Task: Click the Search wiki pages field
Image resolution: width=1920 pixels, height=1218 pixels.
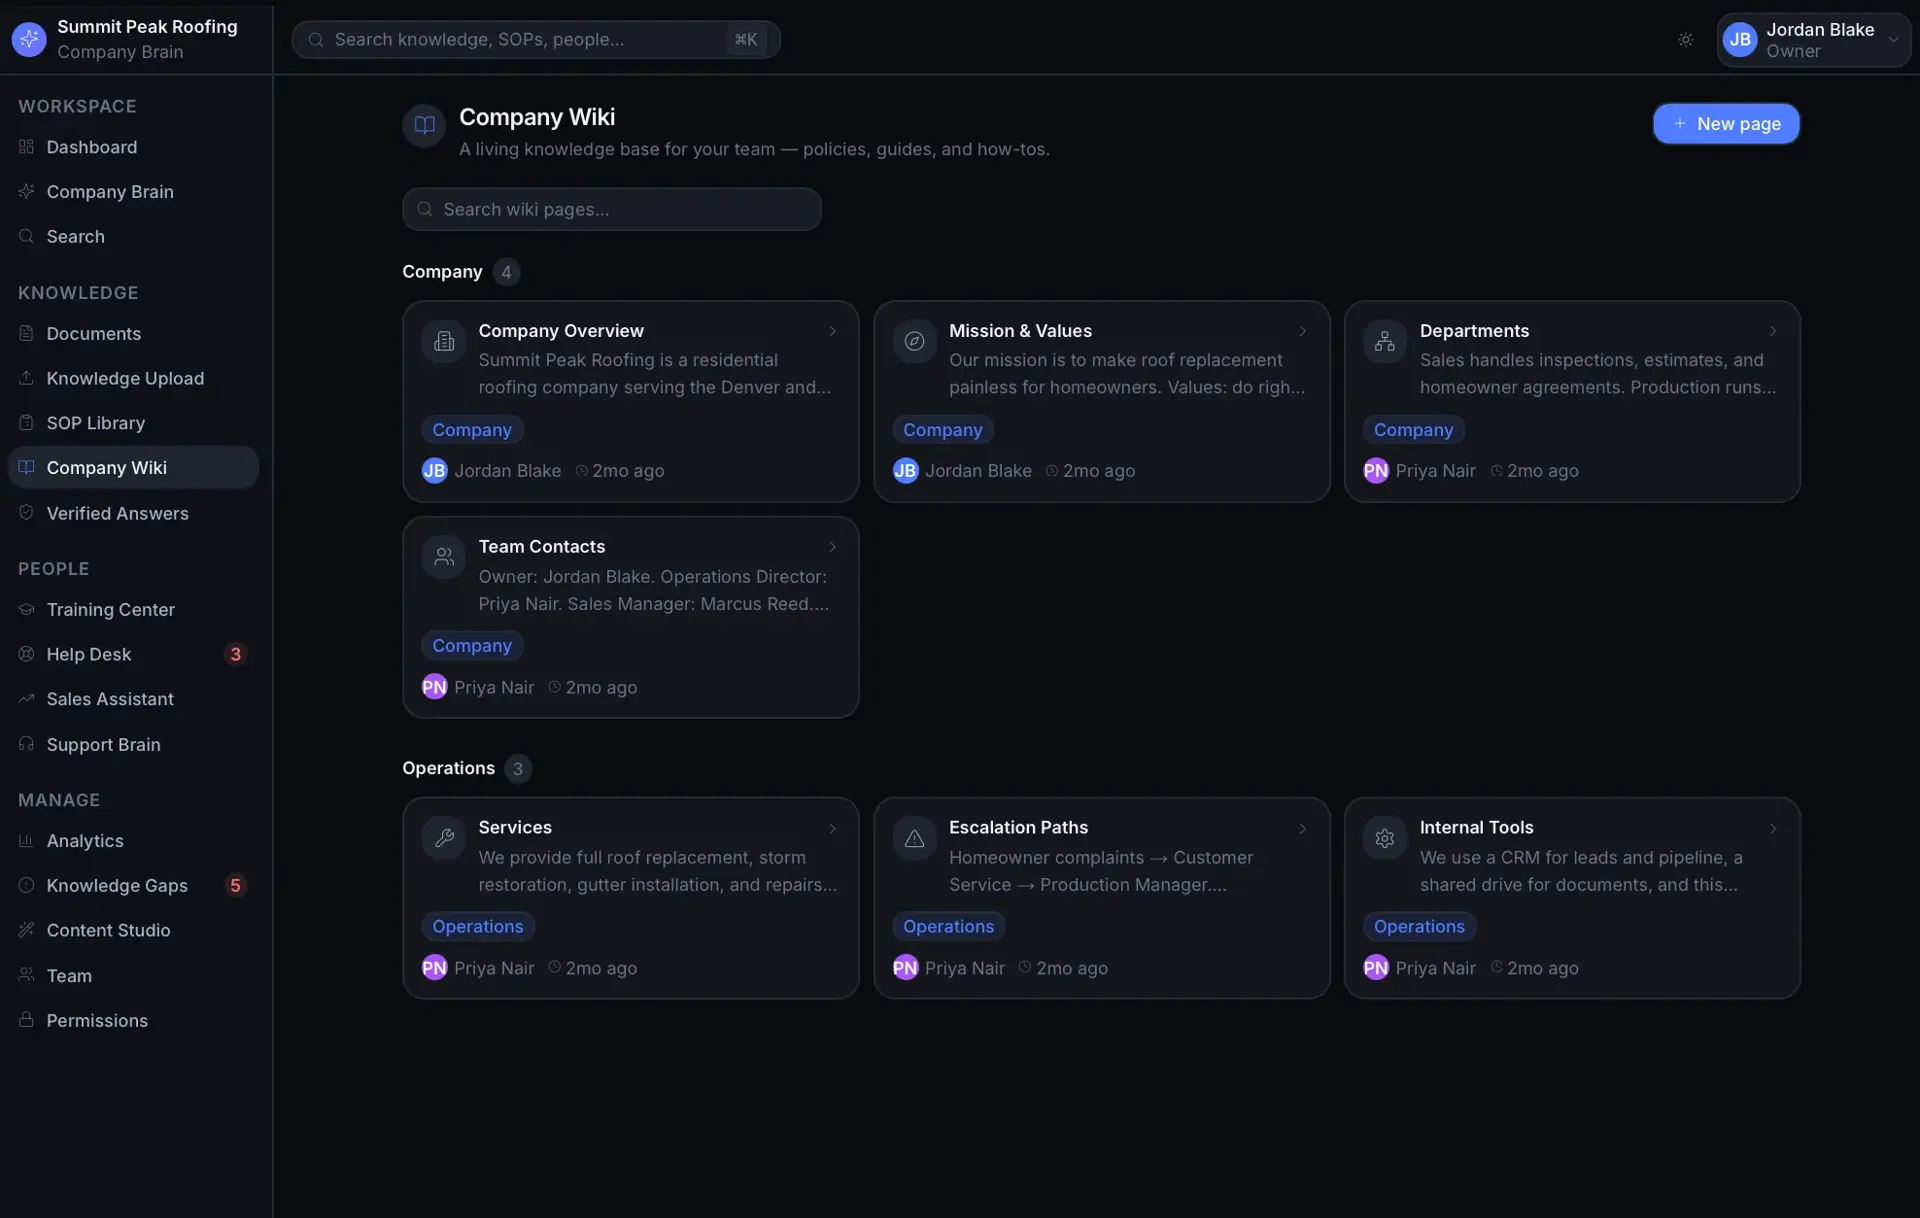Action: (612, 209)
